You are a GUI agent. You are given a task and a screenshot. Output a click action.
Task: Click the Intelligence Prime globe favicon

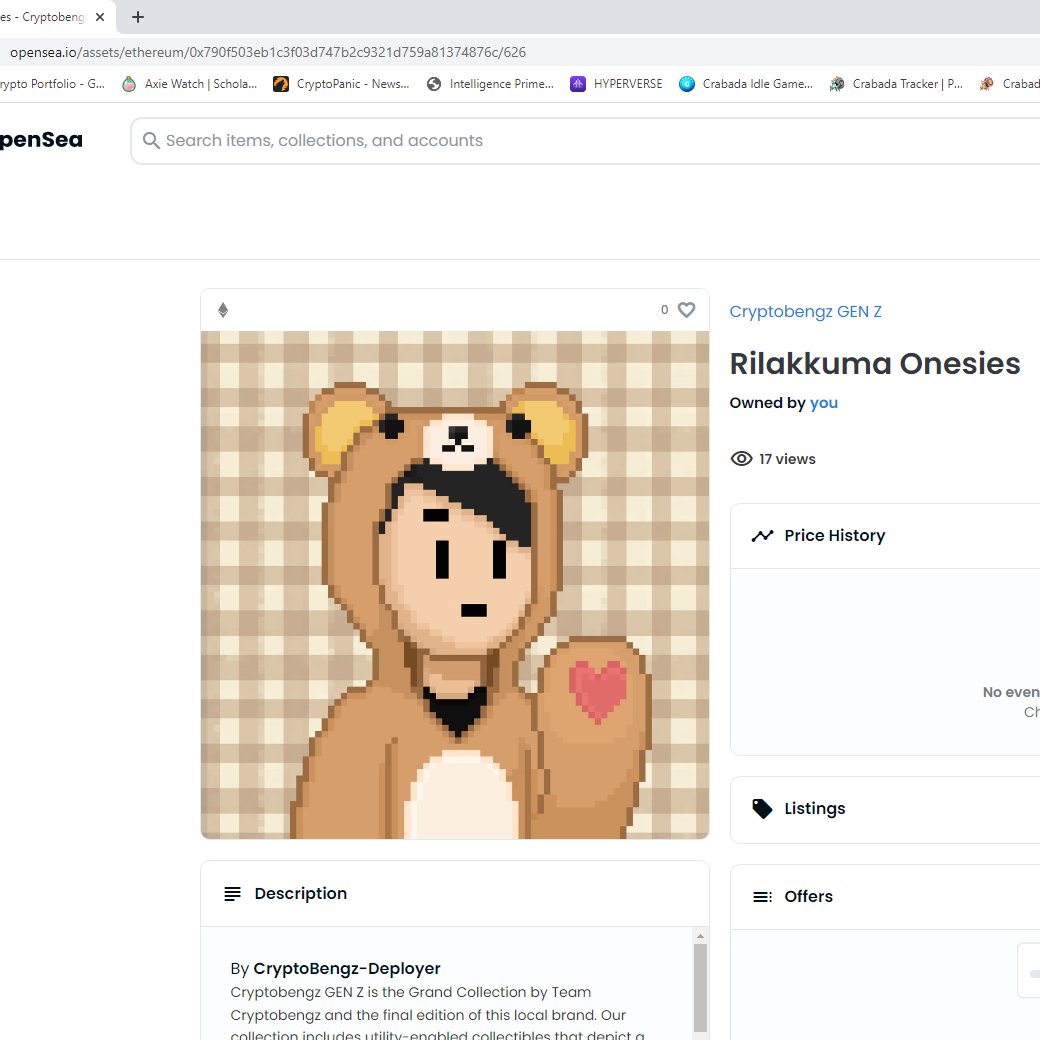coord(434,84)
